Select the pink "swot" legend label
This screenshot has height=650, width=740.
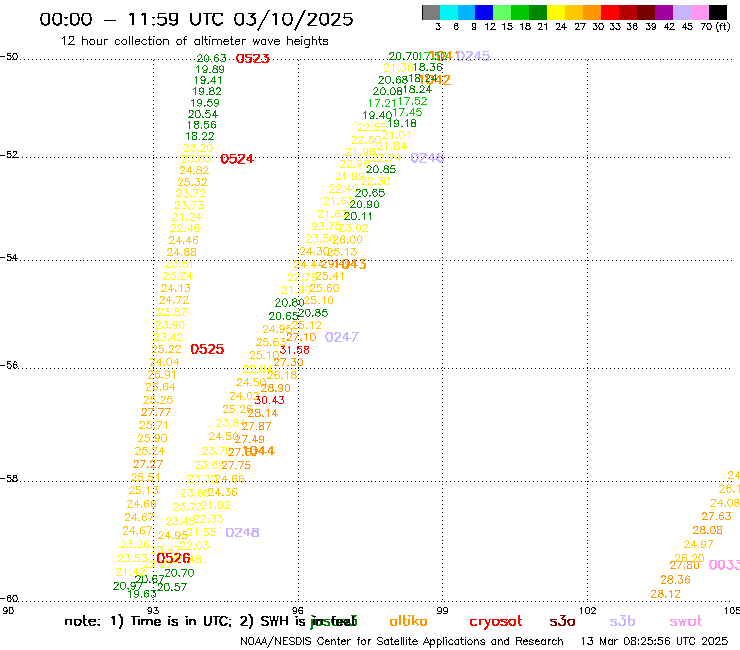point(686,621)
